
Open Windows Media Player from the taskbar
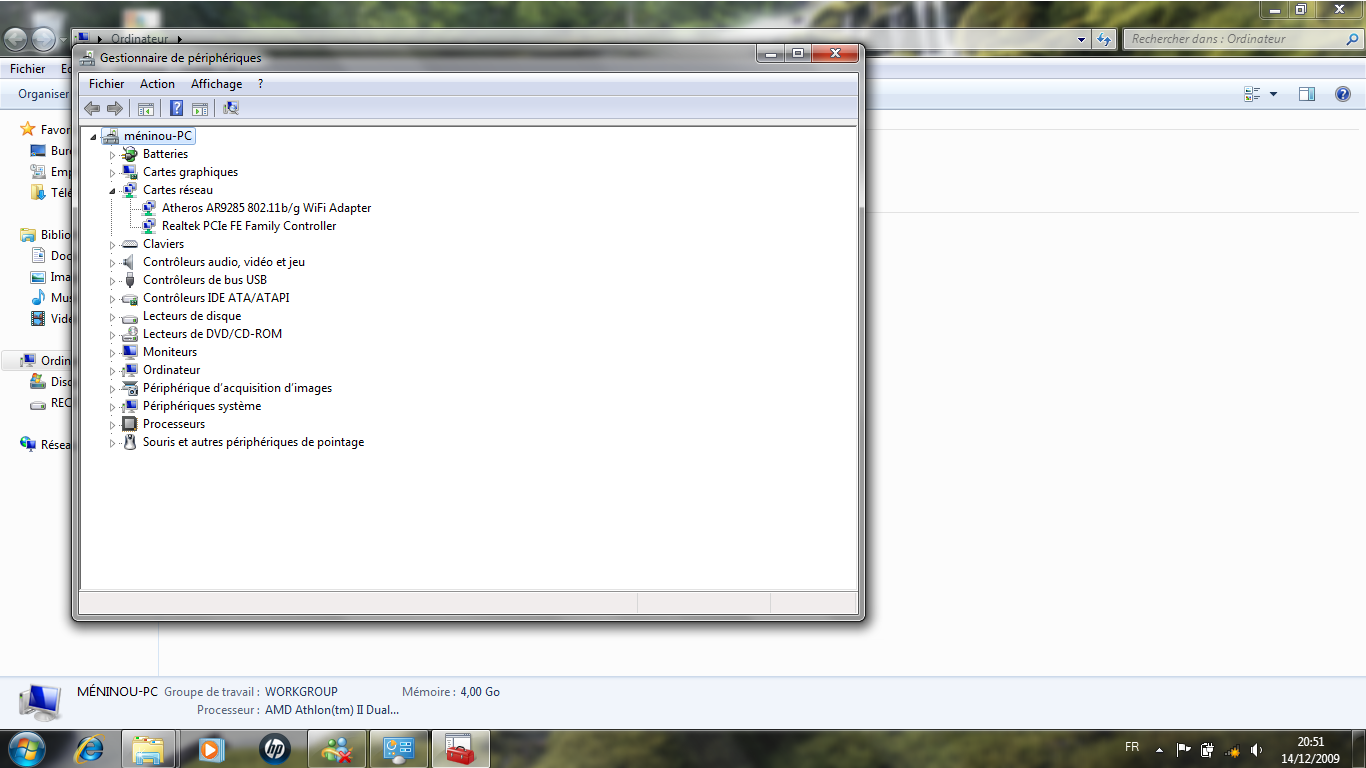[x=211, y=748]
